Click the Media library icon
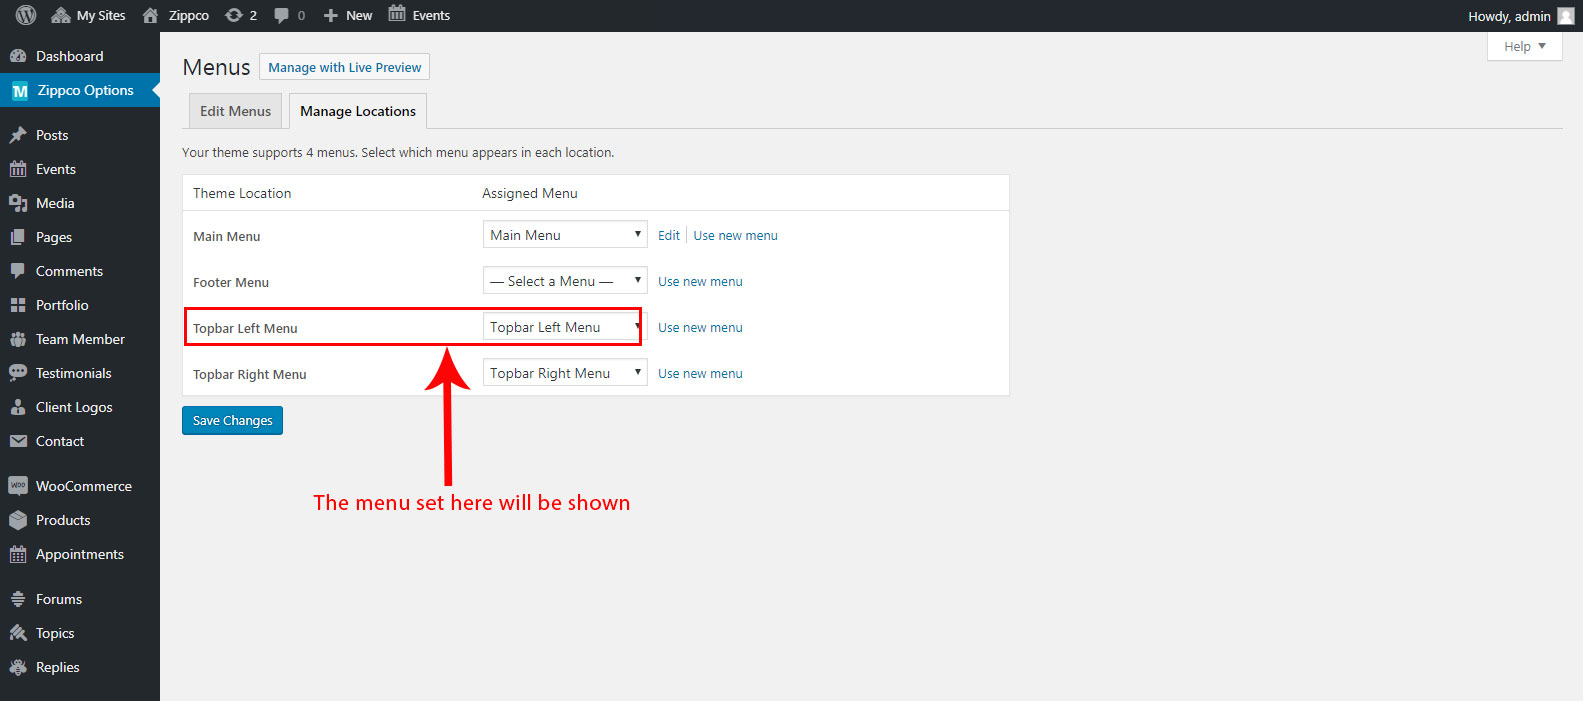This screenshot has height=701, width=1583. coord(18,203)
